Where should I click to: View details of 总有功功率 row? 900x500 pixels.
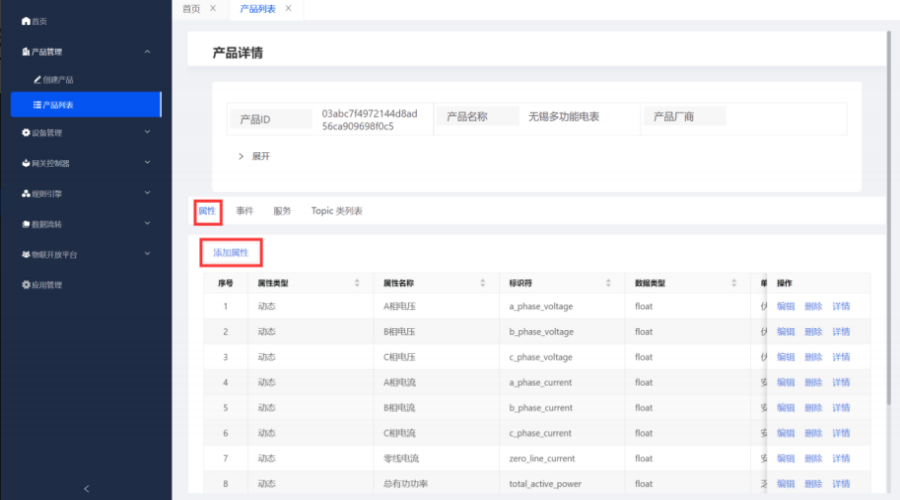coord(841,484)
